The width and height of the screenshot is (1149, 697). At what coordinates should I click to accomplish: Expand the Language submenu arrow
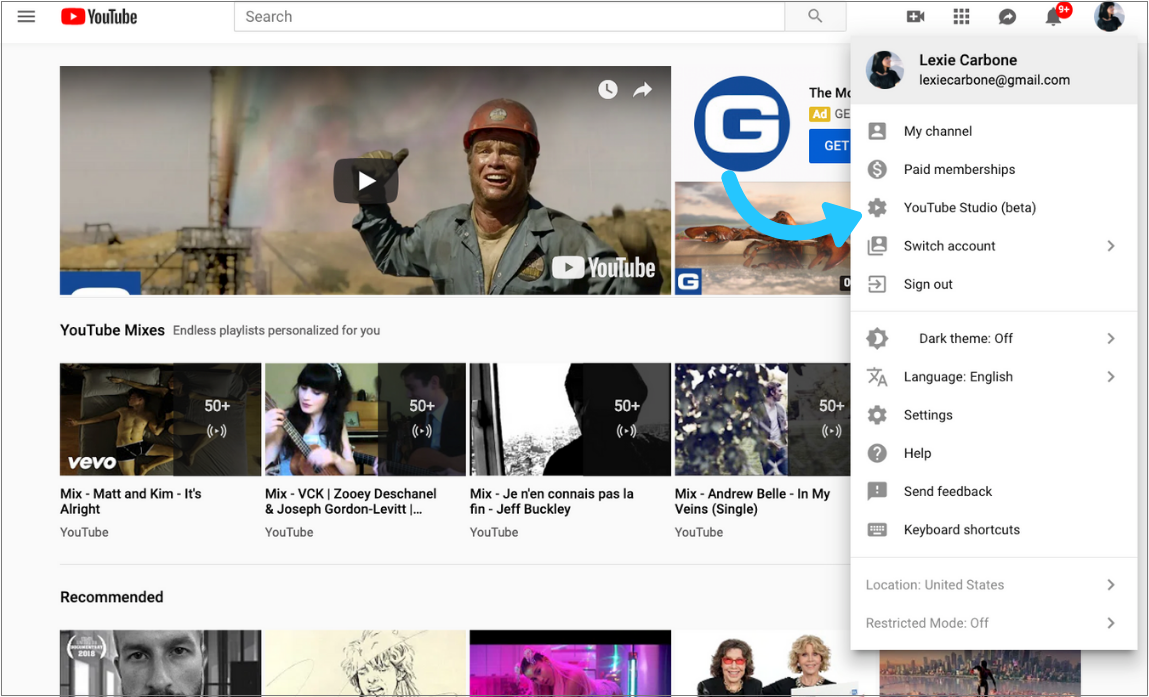1111,377
